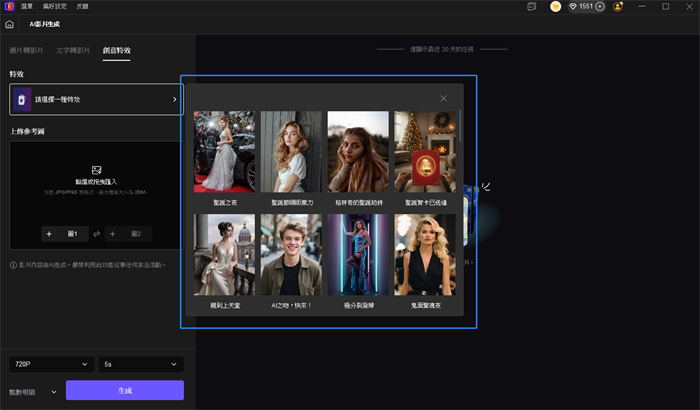Pick the 聖誕賀卡已送達 effect thumbnail
This screenshot has width=700, height=410.
pyautogui.click(x=425, y=151)
